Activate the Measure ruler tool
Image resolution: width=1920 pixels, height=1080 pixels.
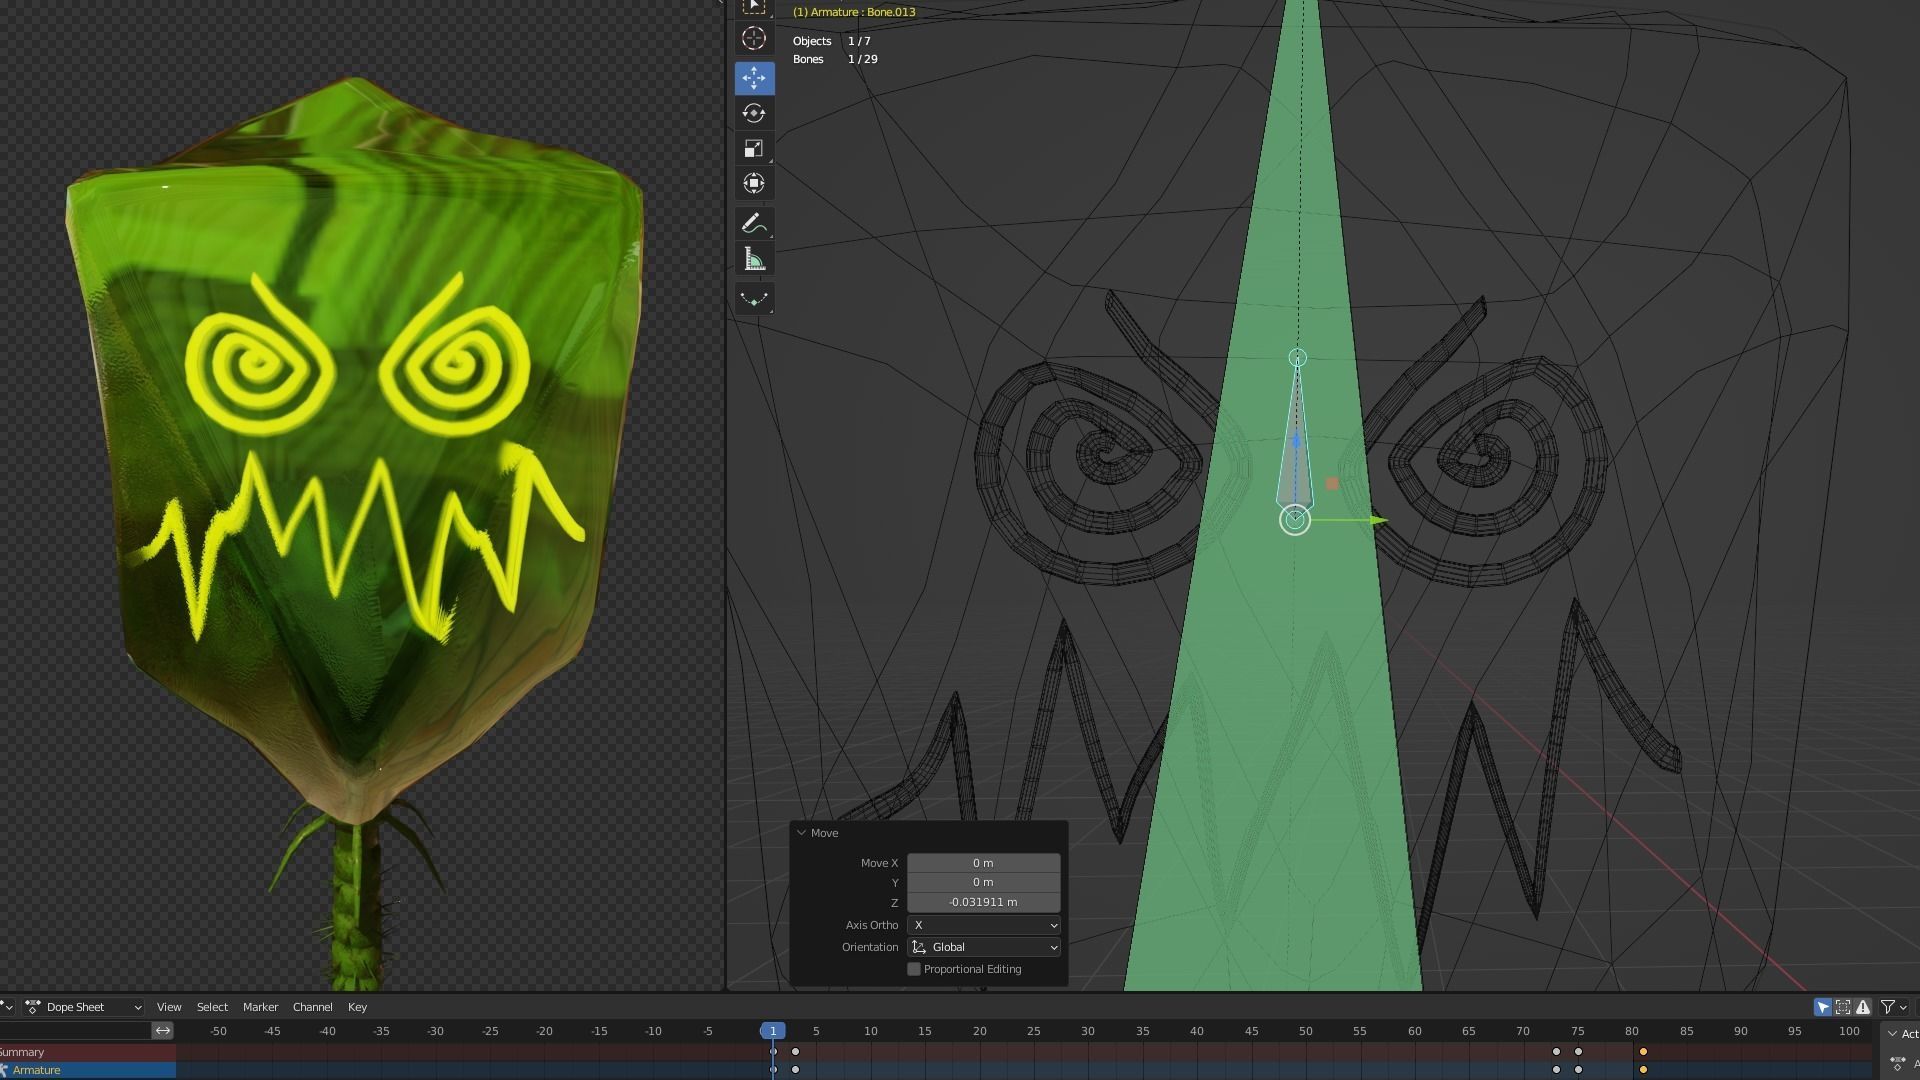tap(754, 260)
